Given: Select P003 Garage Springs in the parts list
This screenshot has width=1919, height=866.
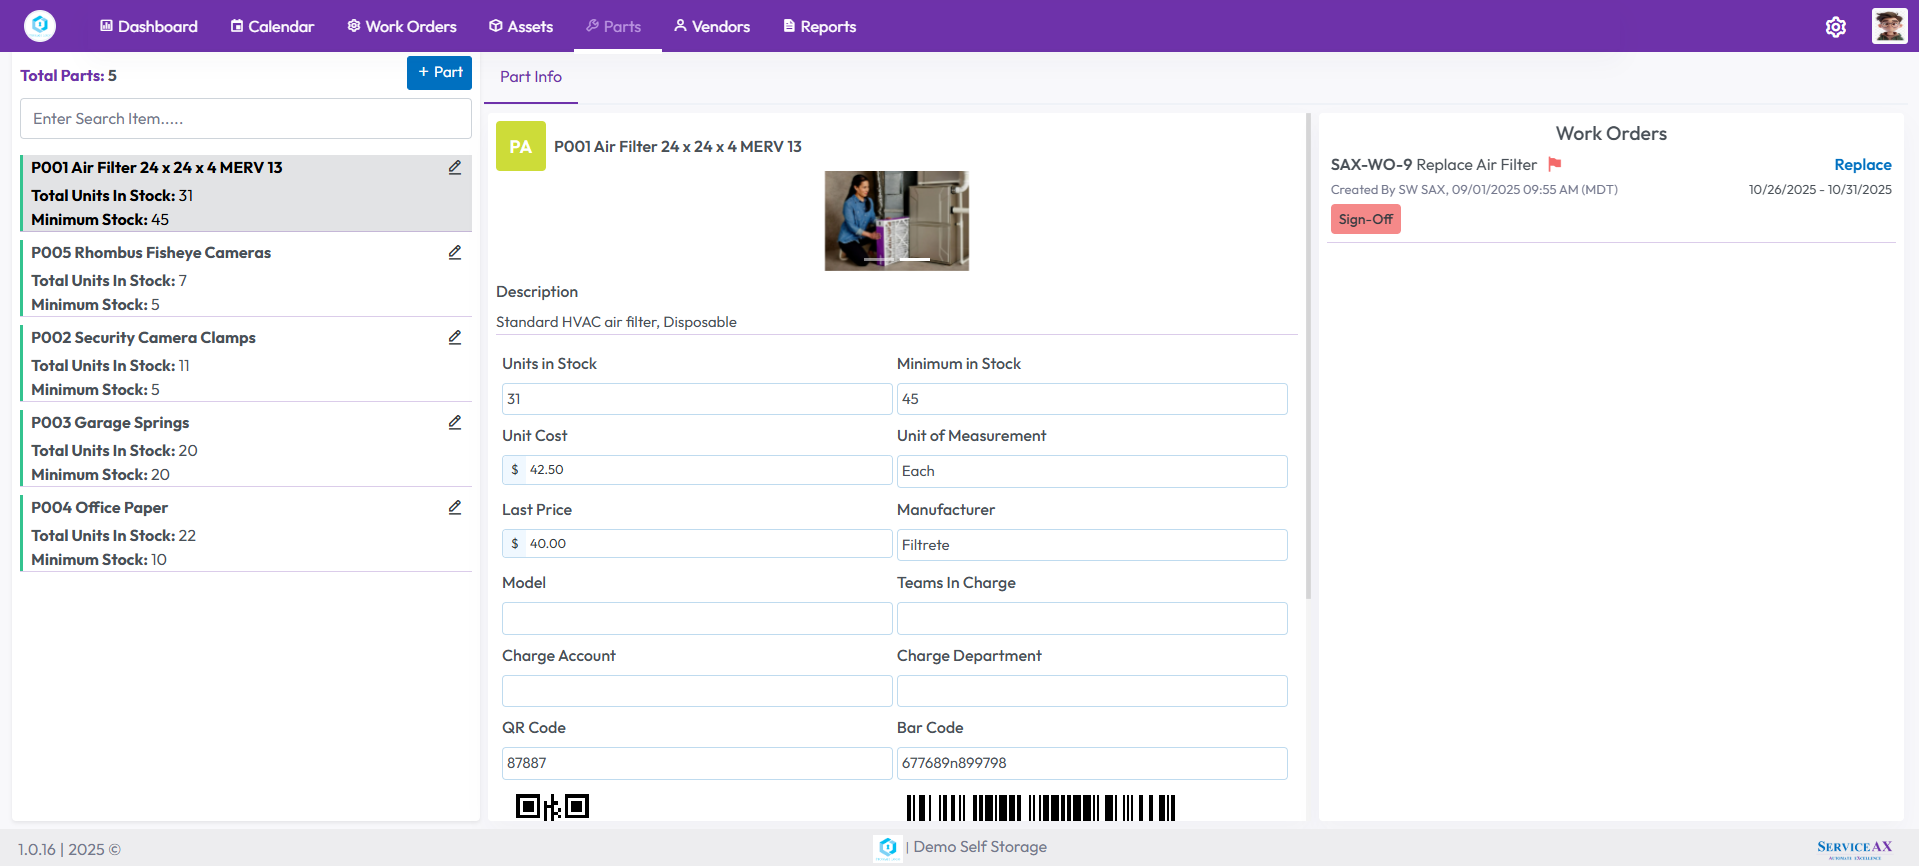Looking at the screenshot, I should (110, 423).
